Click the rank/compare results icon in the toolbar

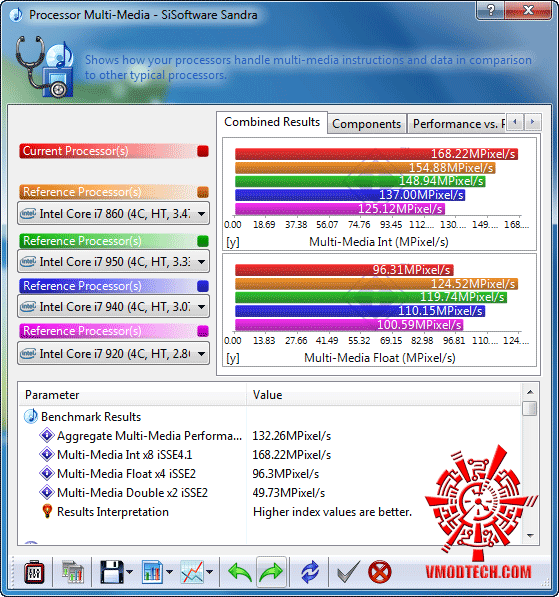(x=72, y=572)
